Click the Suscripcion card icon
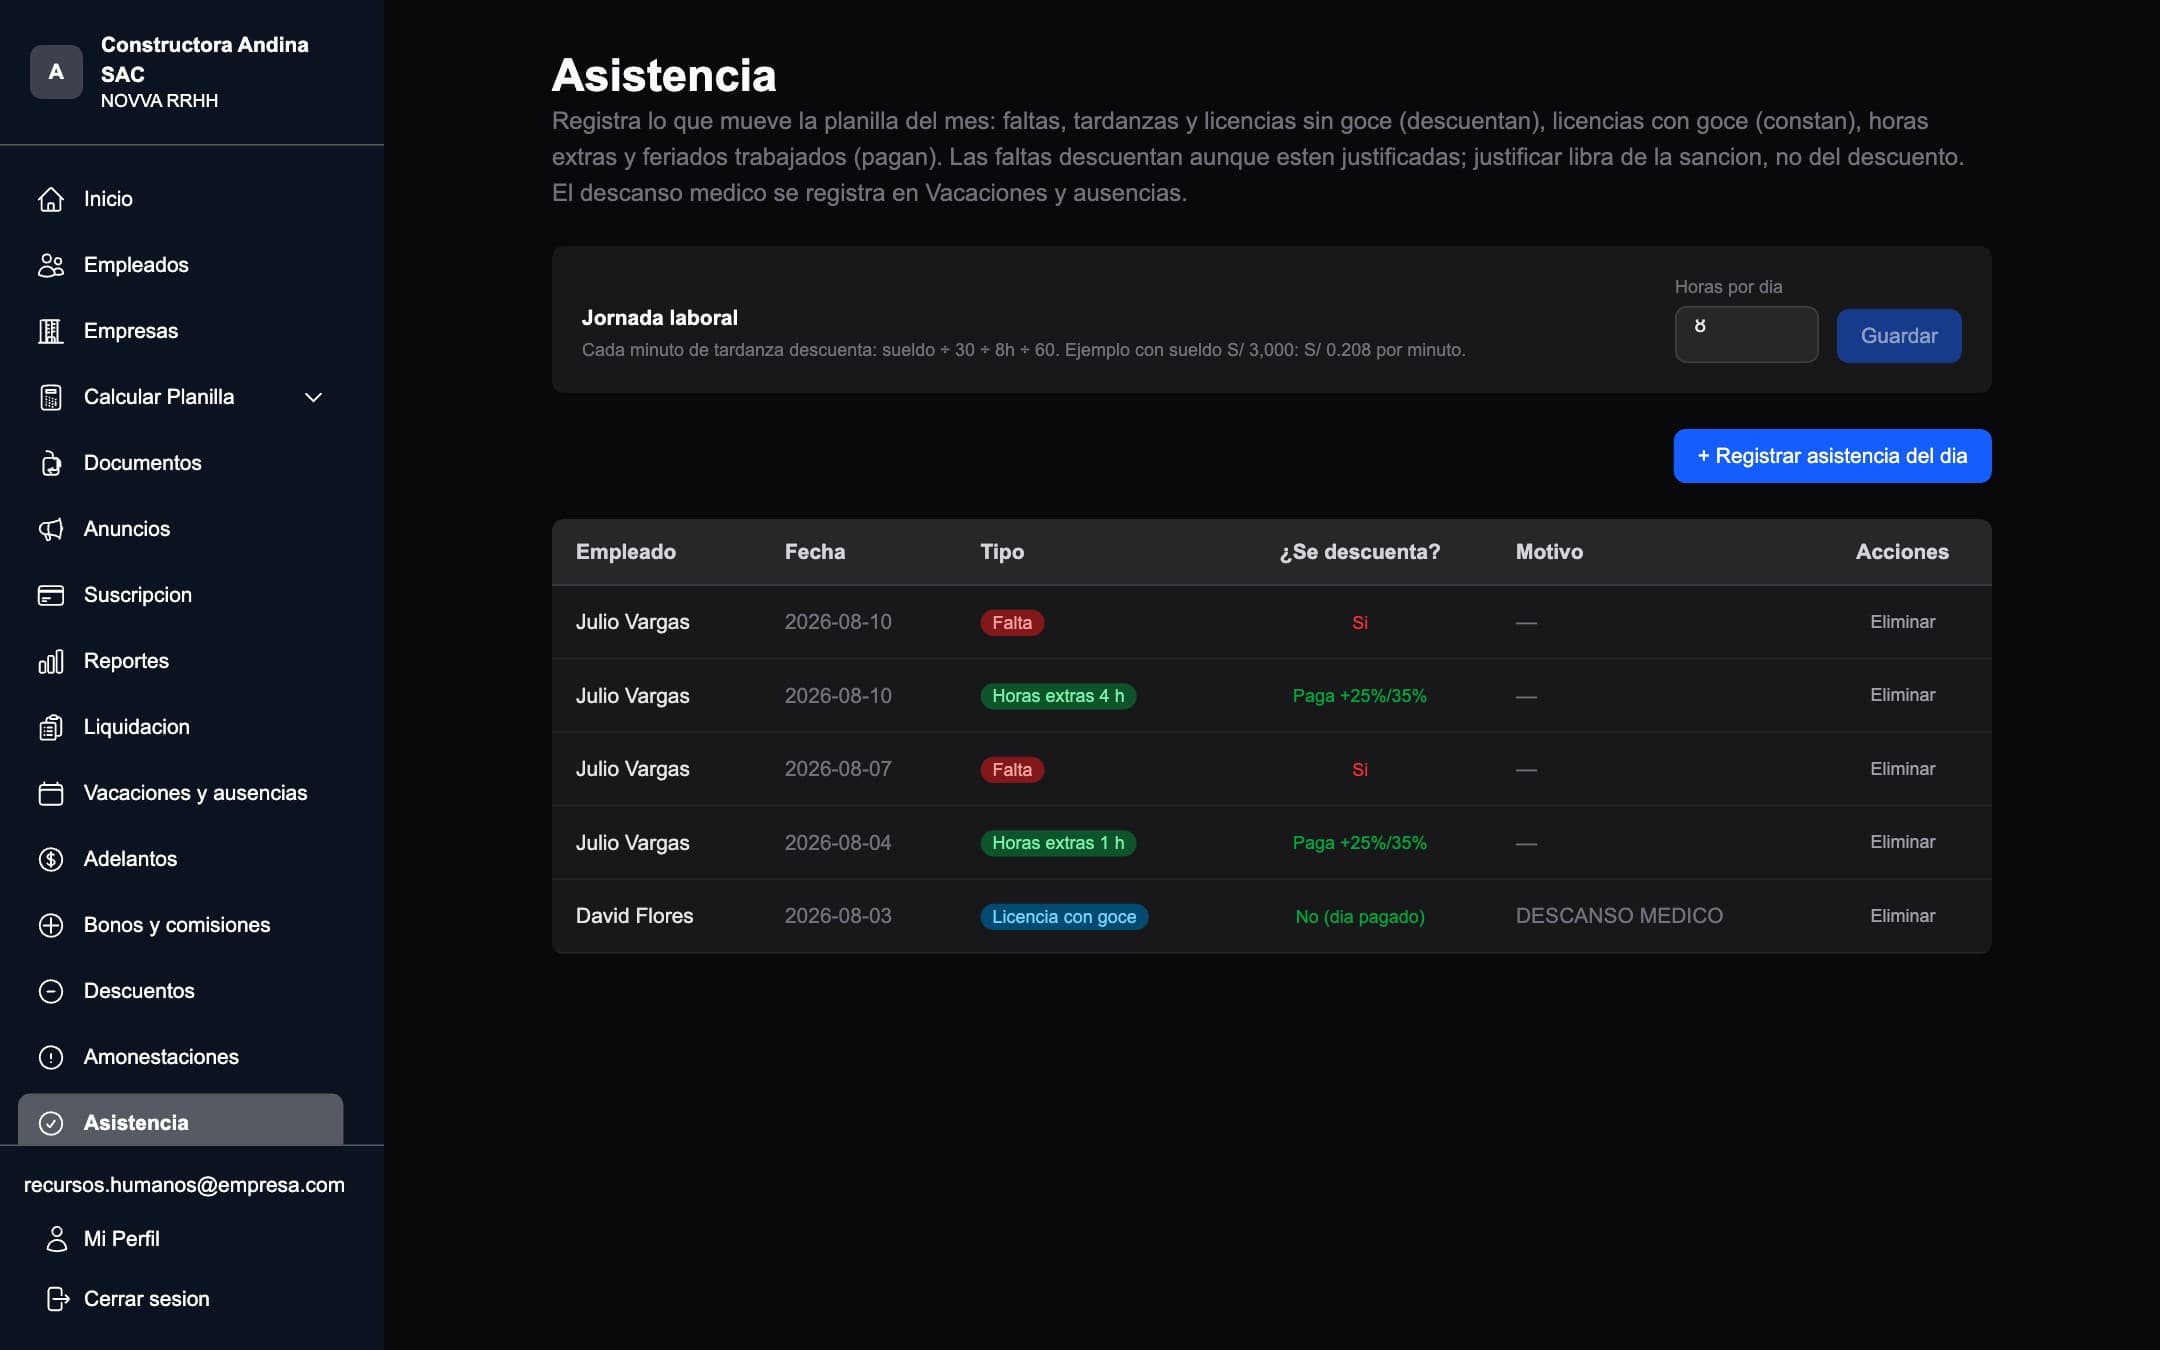This screenshot has width=2160, height=1350. click(x=51, y=595)
